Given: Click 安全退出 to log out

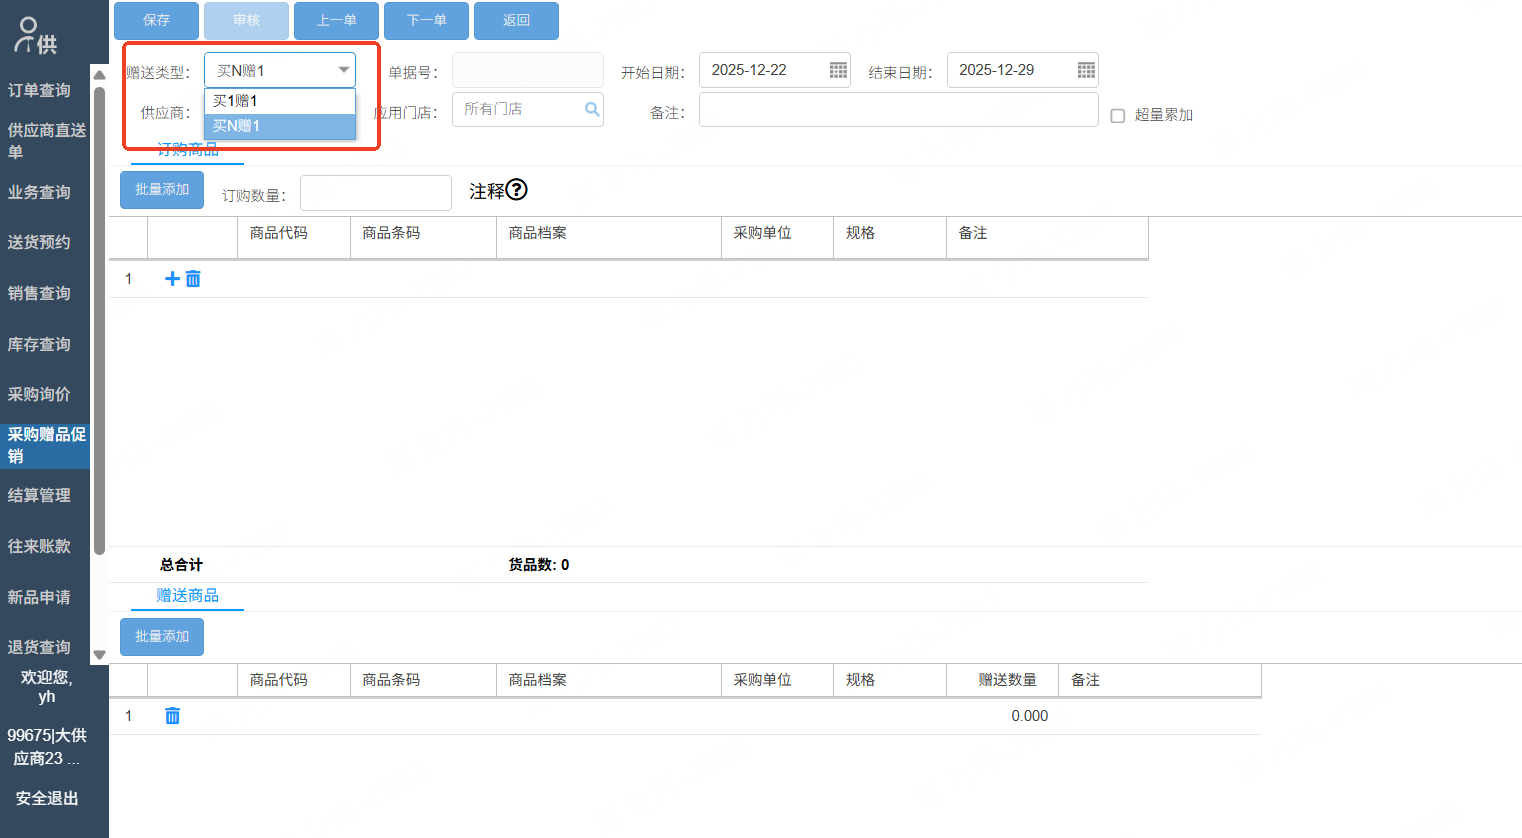Looking at the screenshot, I should click(47, 798).
